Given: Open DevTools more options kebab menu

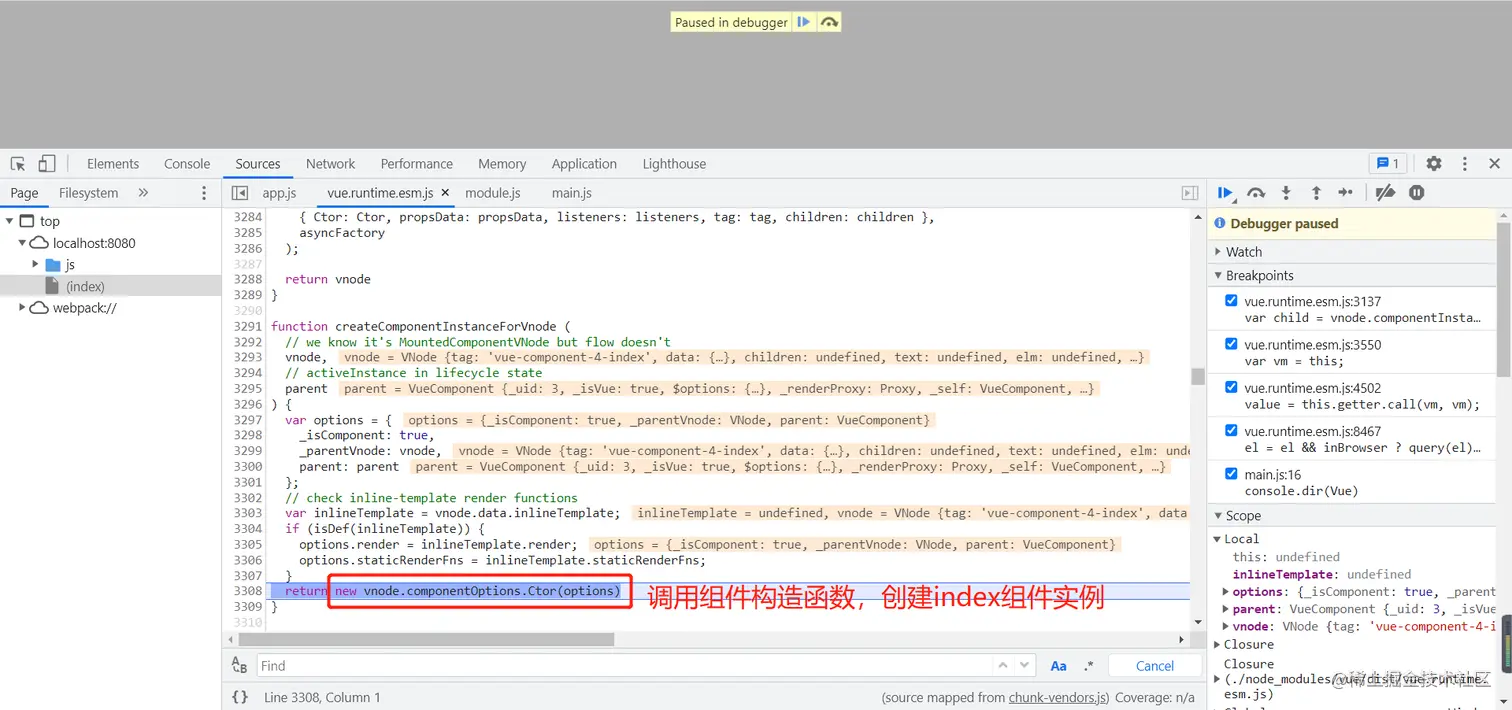Looking at the screenshot, I should (1465, 164).
